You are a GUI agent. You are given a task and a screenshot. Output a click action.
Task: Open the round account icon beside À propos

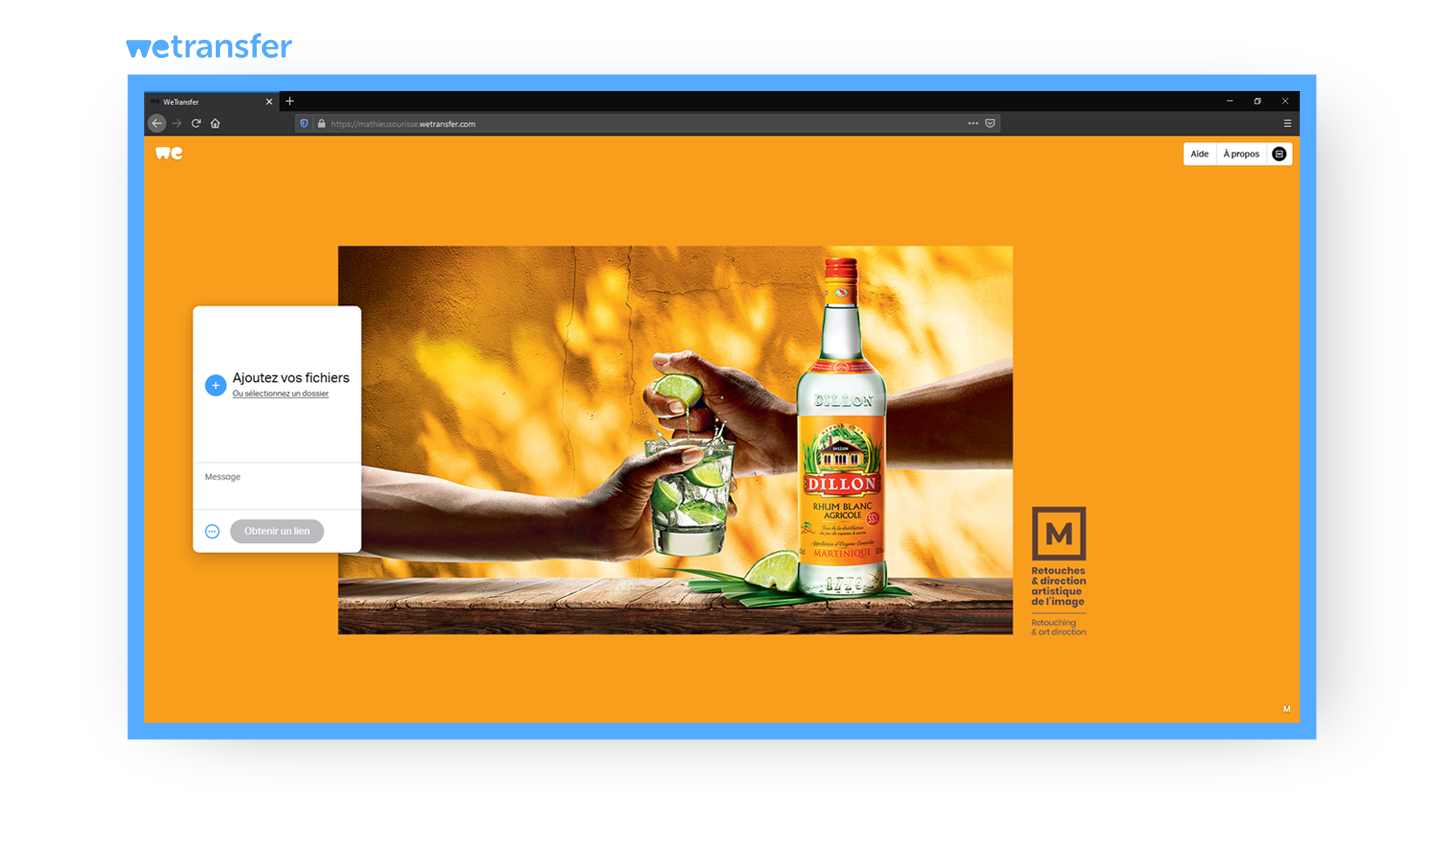coord(1278,154)
